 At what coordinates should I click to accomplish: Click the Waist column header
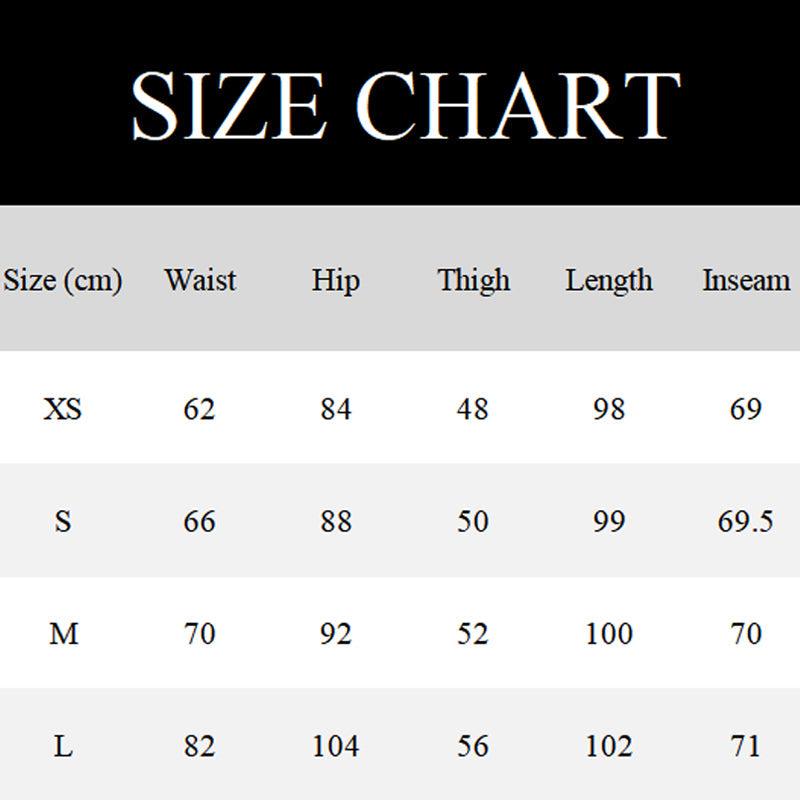(200, 280)
